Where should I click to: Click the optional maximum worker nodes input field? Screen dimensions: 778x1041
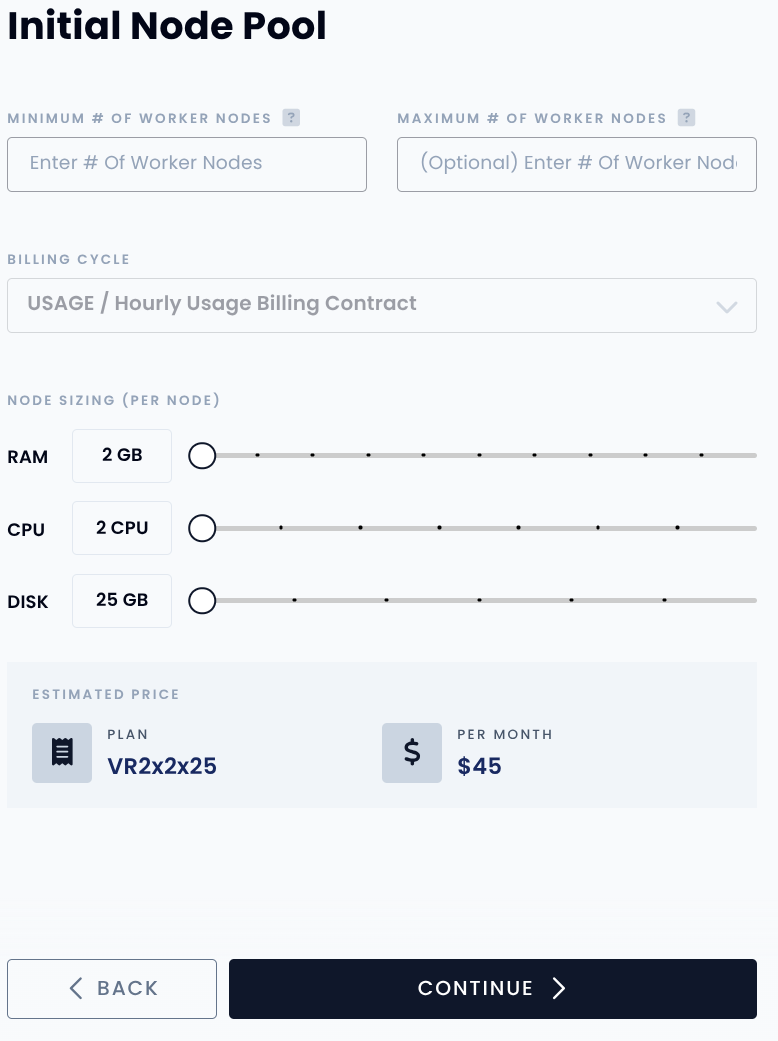[x=577, y=164]
